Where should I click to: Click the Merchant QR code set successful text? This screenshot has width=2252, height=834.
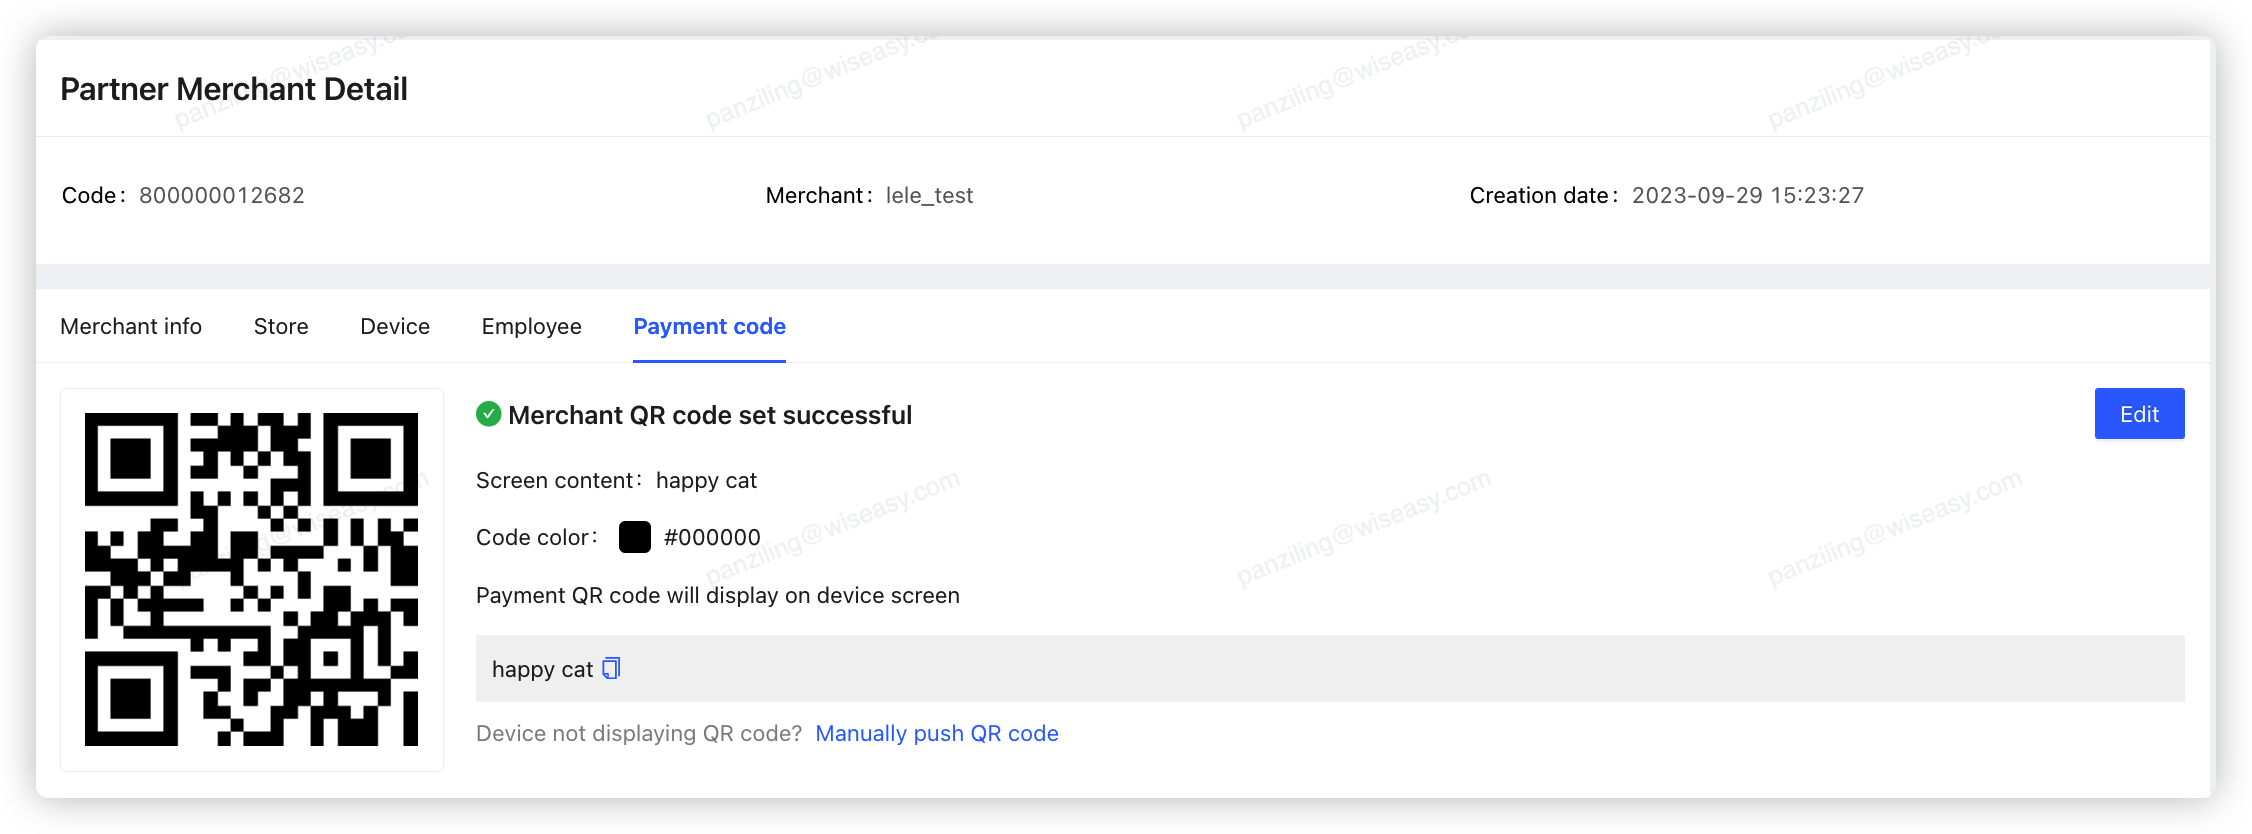(710, 414)
